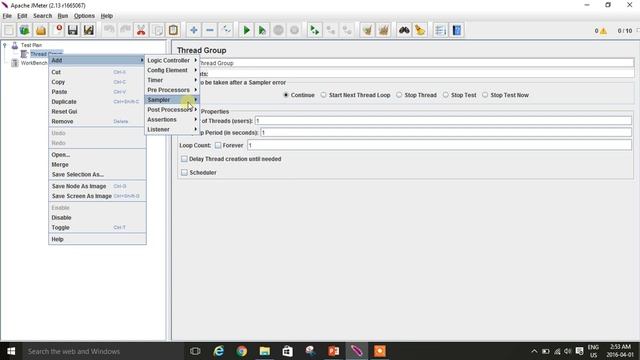Expand the Logic Controller submenu
This screenshot has height=360, width=640.
coord(172,60)
